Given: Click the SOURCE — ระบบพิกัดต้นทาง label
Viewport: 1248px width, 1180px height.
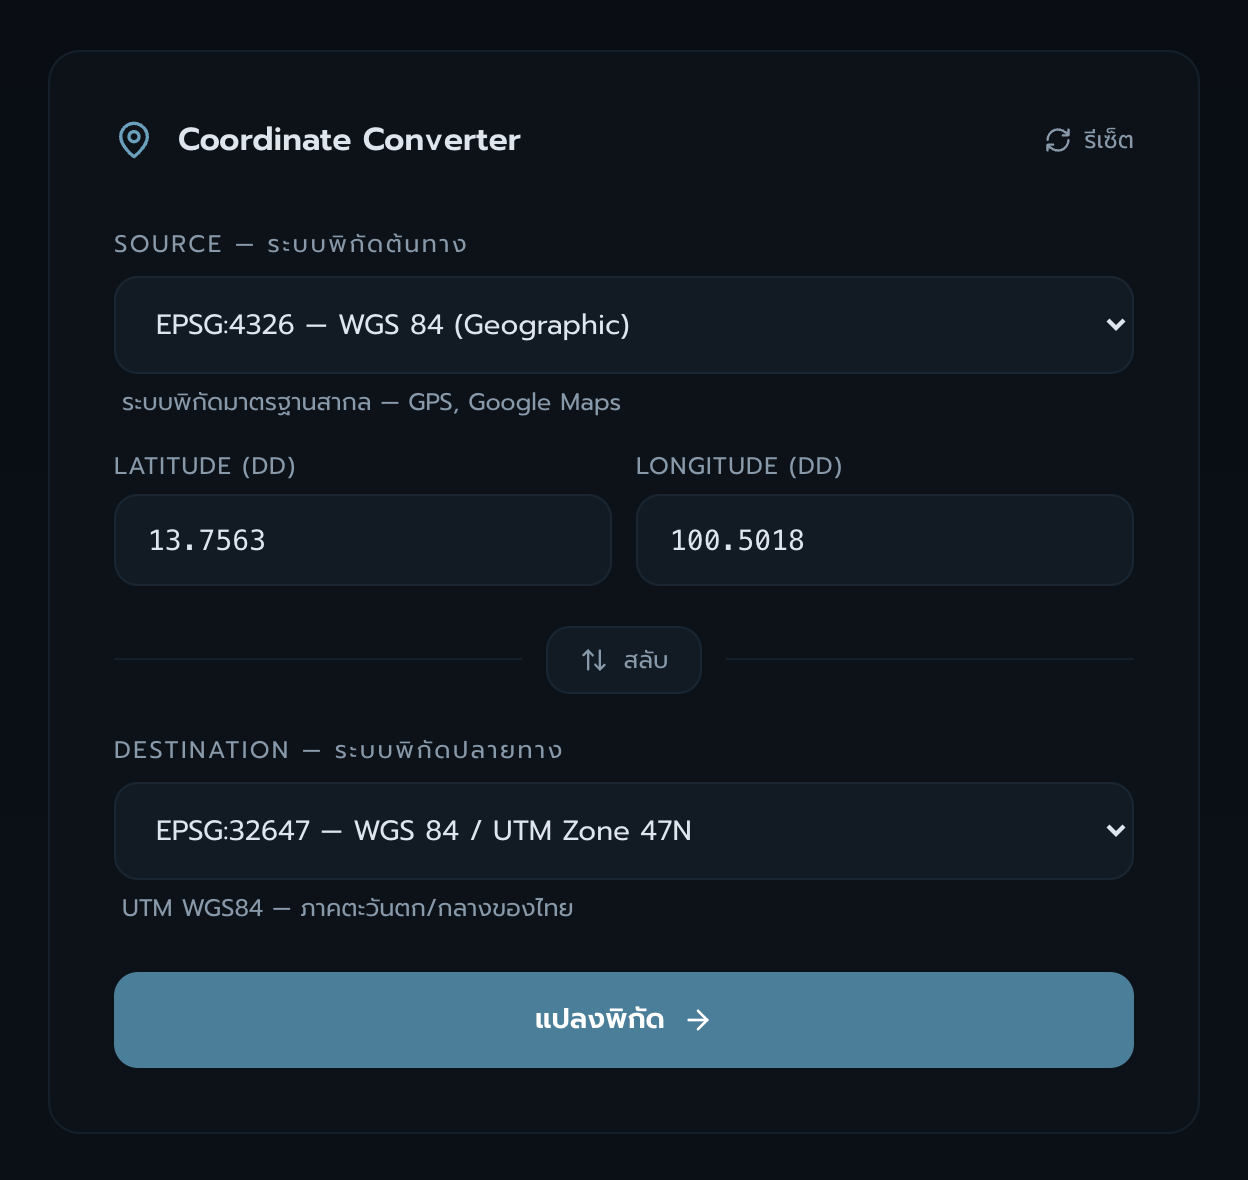Looking at the screenshot, I should (x=290, y=244).
